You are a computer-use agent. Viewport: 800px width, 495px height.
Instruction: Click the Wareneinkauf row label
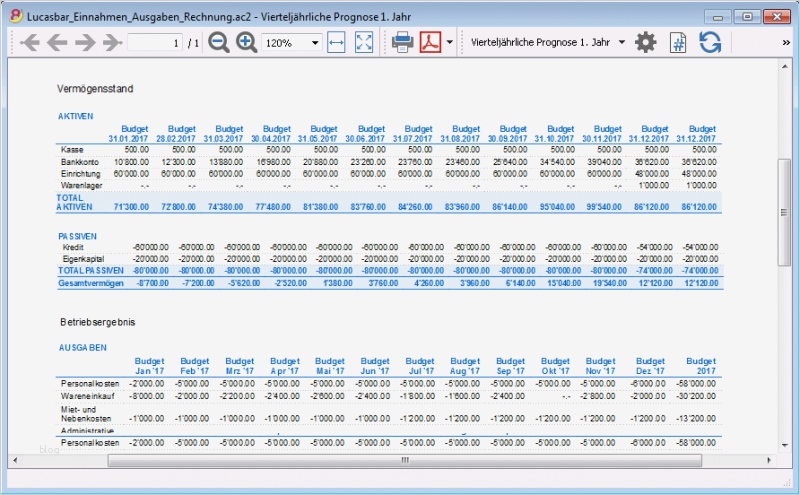point(87,396)
